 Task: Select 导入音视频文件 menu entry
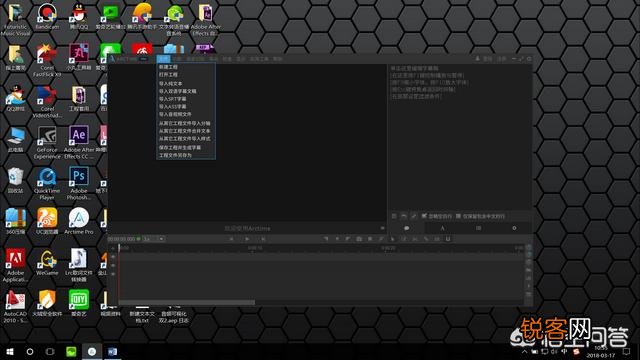pos(186,114)
